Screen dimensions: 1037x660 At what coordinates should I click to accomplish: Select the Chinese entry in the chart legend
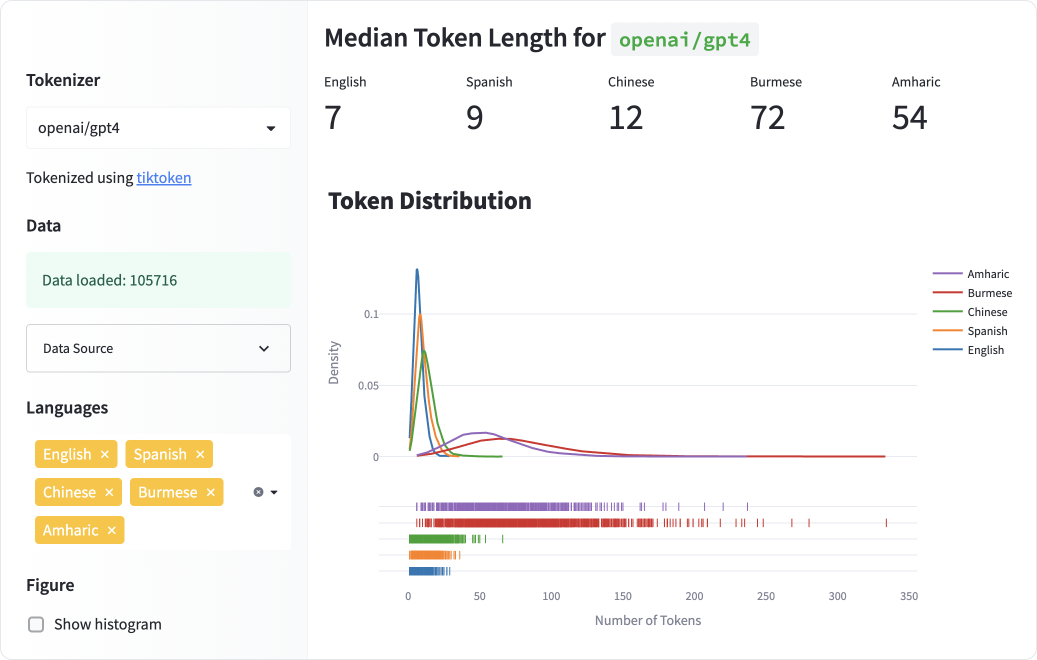[987, 312]
